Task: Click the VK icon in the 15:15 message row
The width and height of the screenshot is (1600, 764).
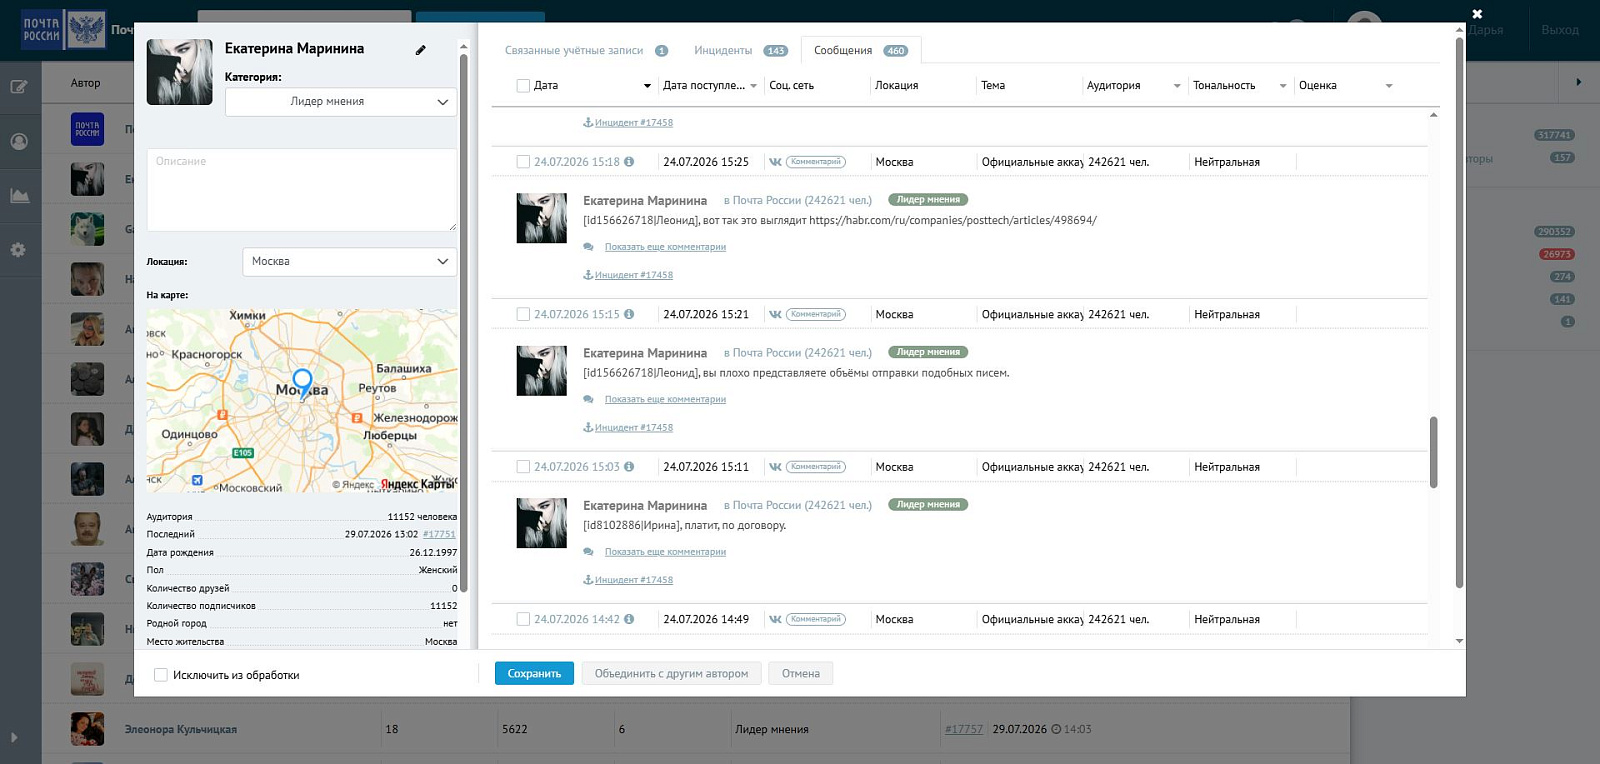Action: [x=775, y=314]
